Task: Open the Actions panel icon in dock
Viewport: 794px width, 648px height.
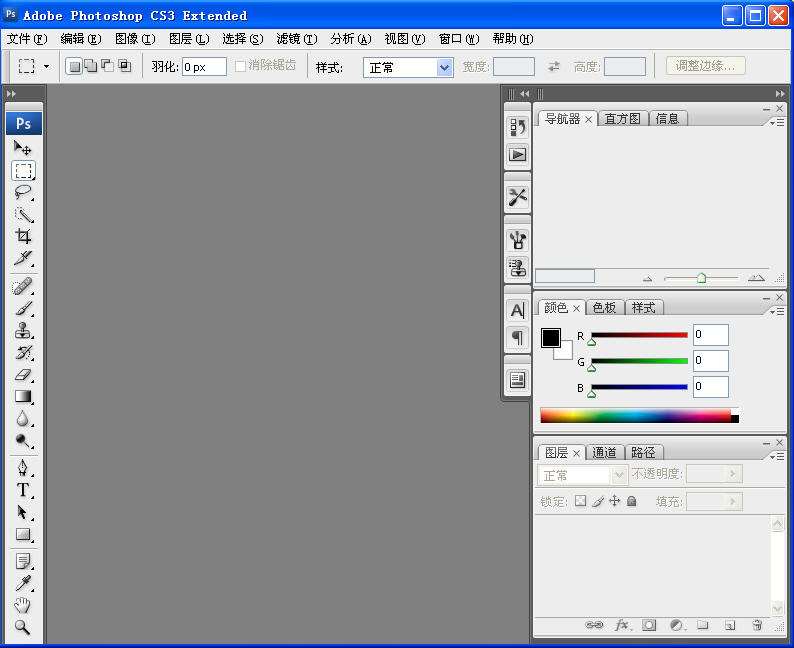Action: pos(518,154)
